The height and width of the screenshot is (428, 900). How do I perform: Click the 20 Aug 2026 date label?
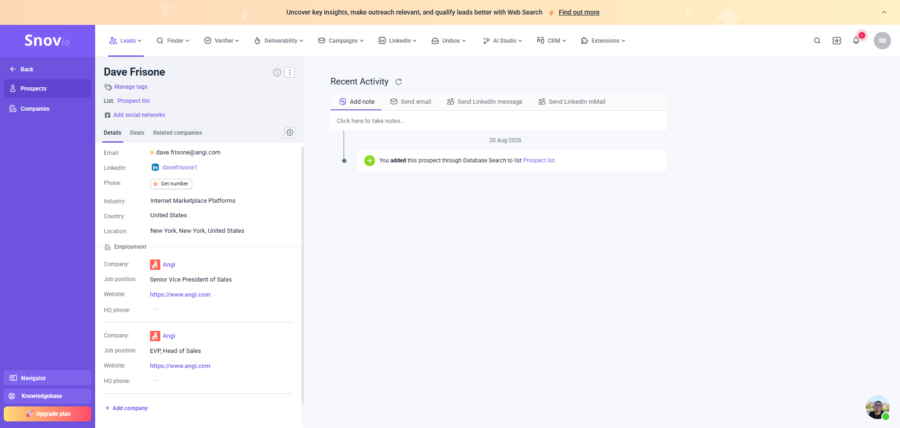click(505, 140)
